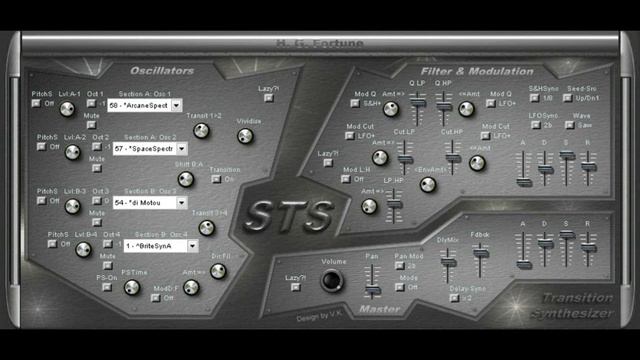Click the Cut HP slider
640x360 pixels.
tap(452, 158)
